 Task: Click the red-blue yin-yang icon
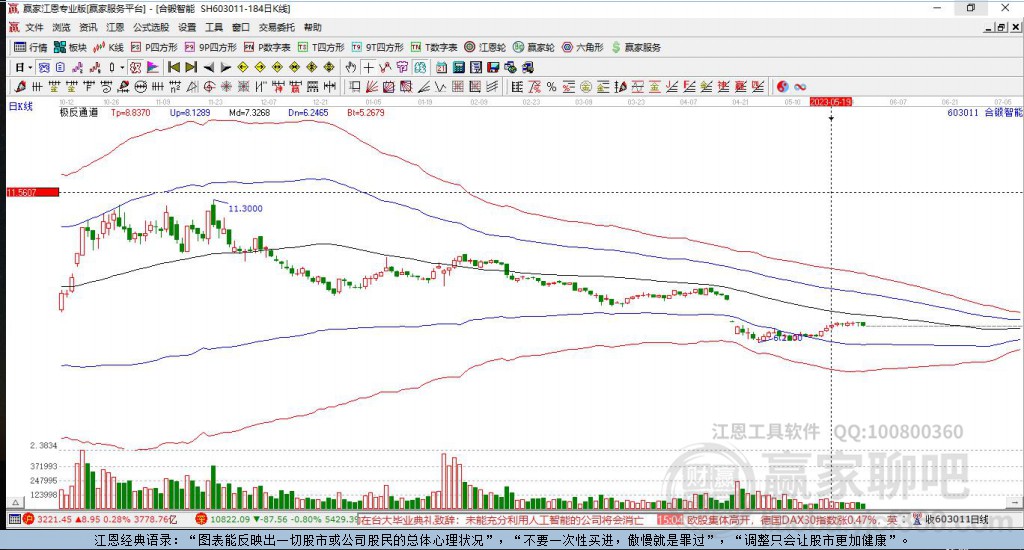tap(782, 87)
